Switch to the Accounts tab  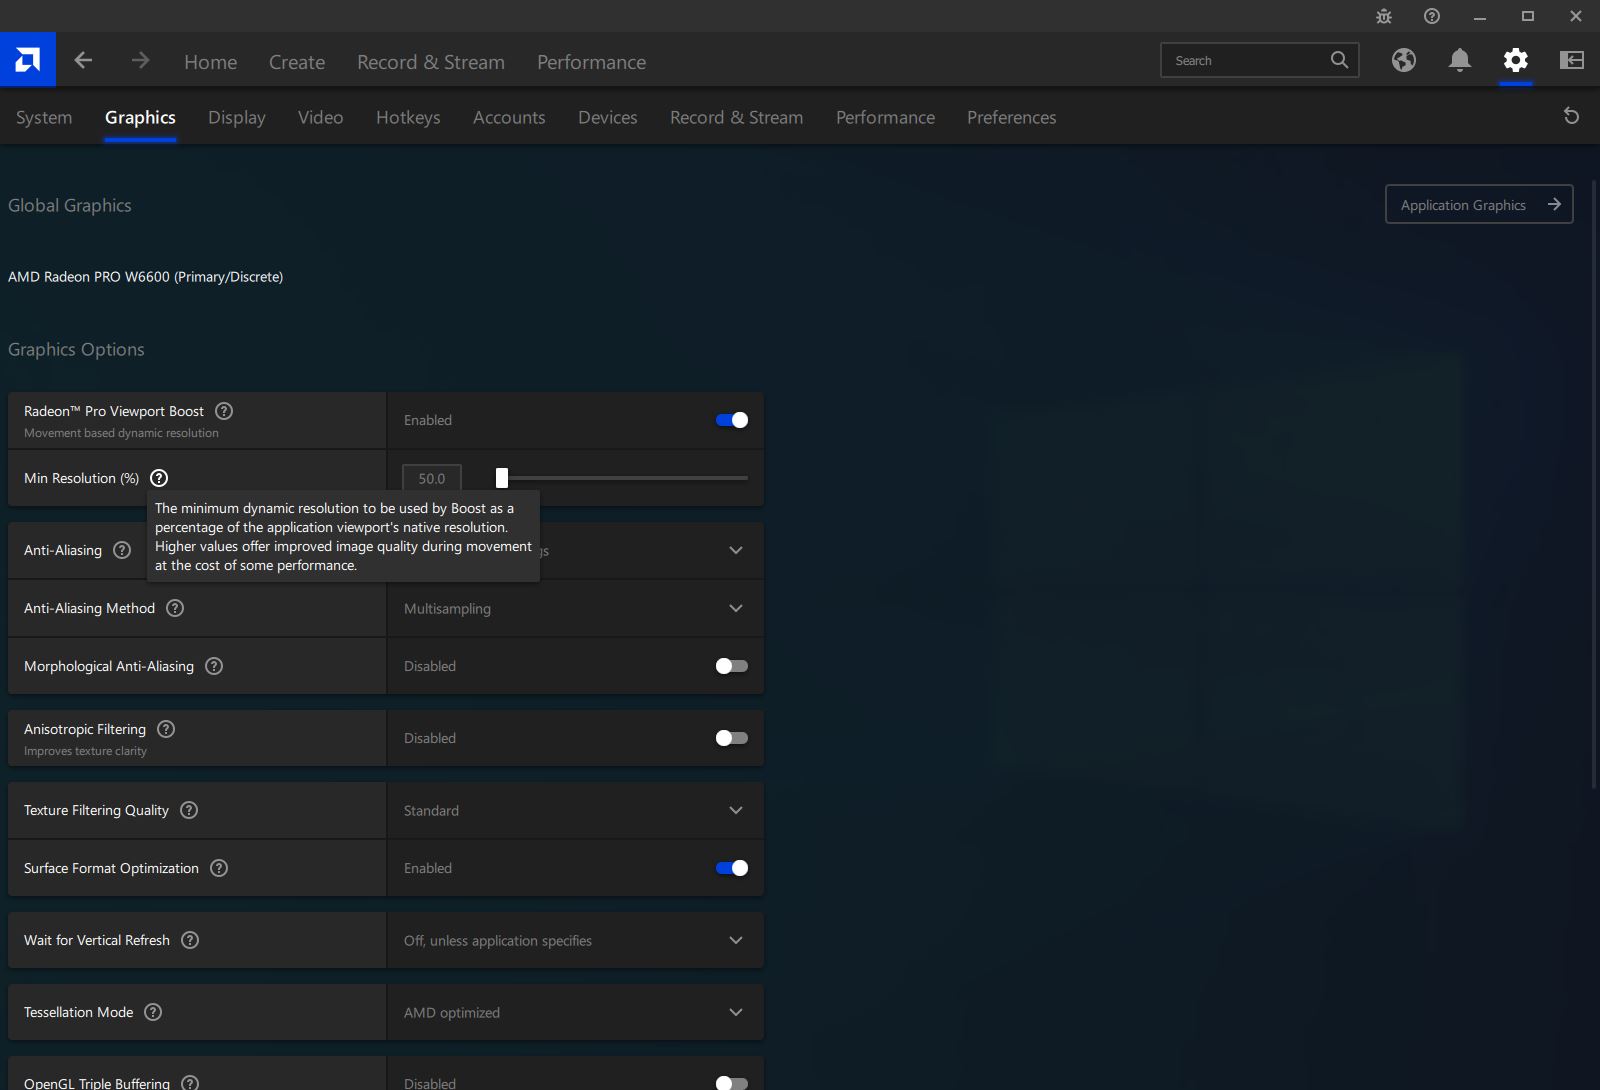click(x=509, y=117)
